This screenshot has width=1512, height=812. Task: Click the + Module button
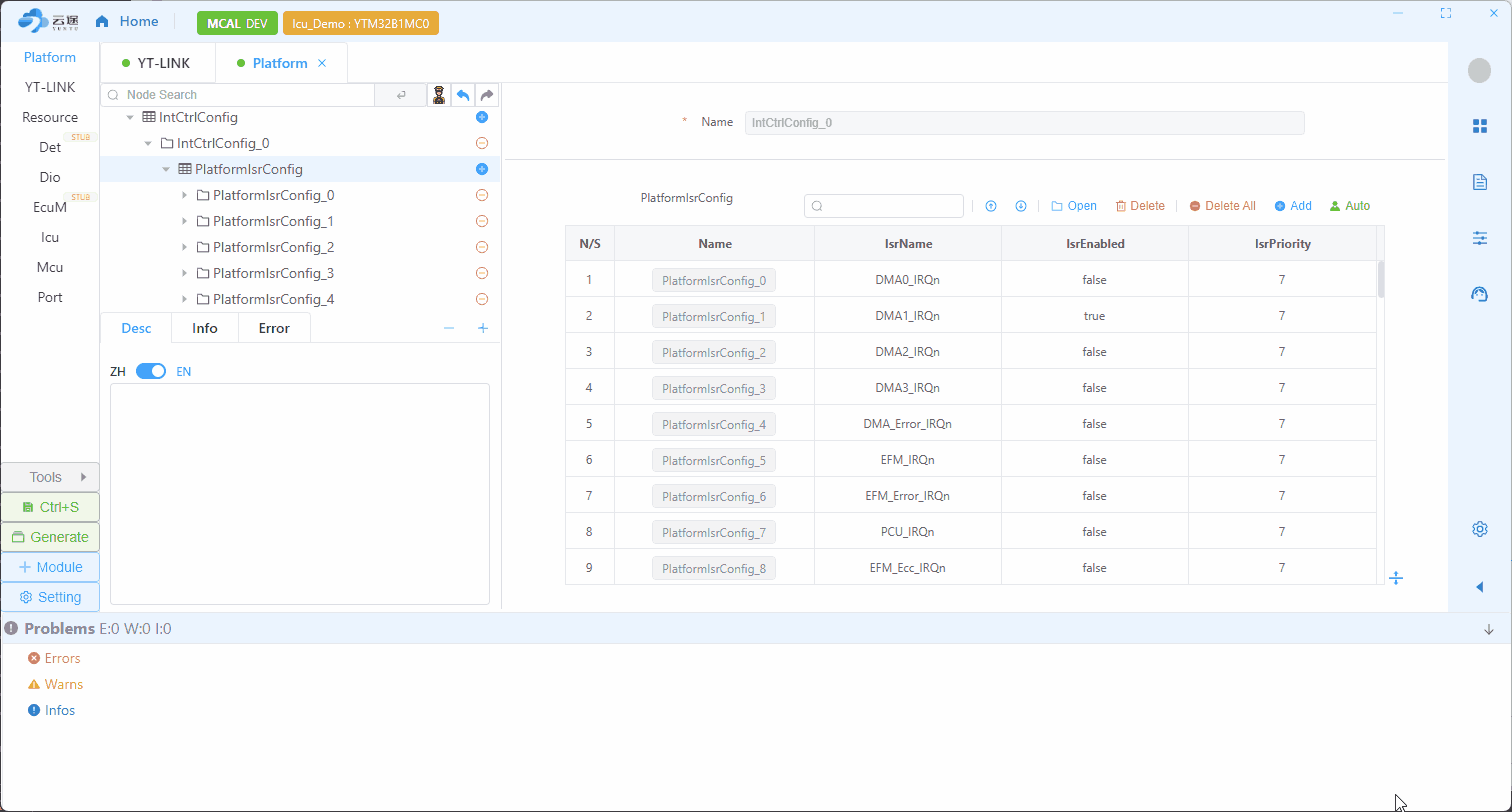tap(50, 567)
